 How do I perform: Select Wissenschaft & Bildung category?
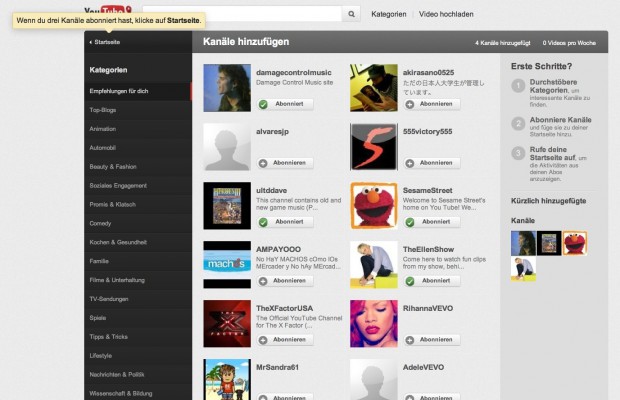click(138, 393)
